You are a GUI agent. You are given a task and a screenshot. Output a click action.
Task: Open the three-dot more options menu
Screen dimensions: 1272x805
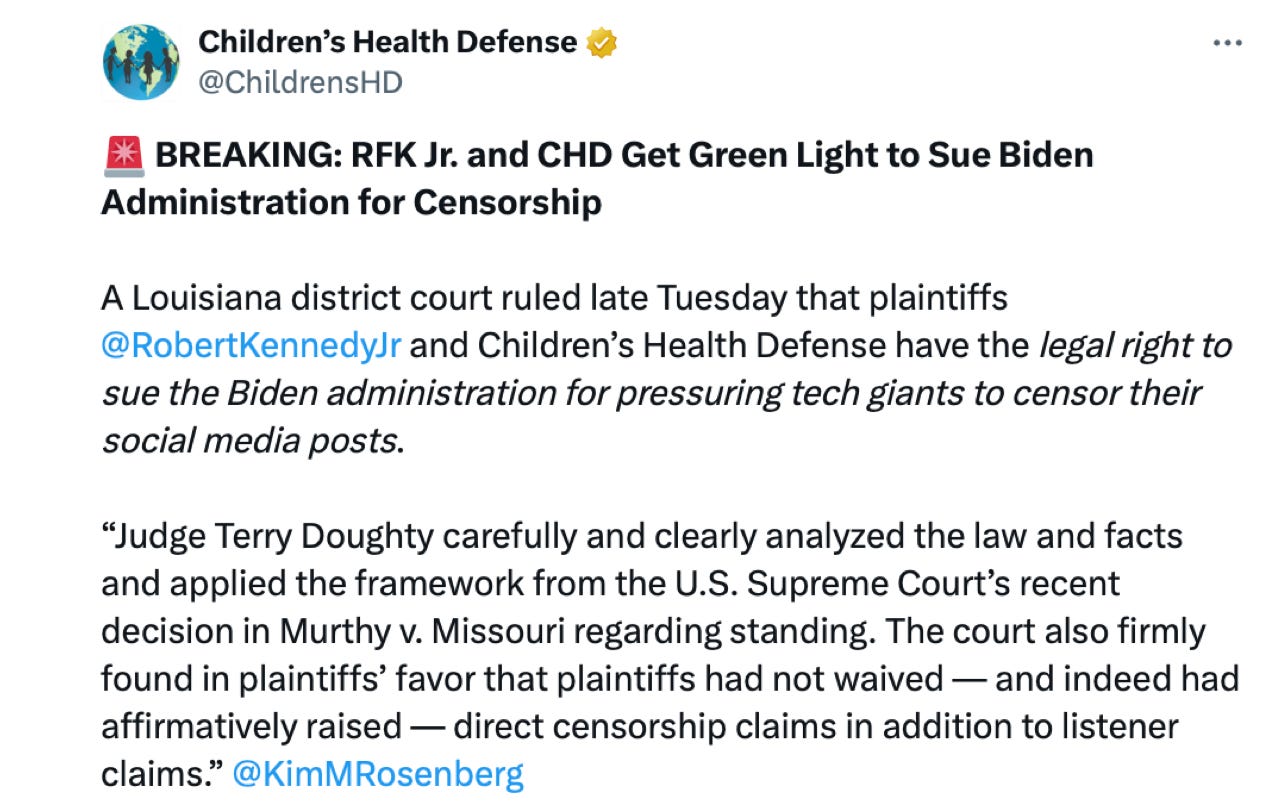point(1227,44)
